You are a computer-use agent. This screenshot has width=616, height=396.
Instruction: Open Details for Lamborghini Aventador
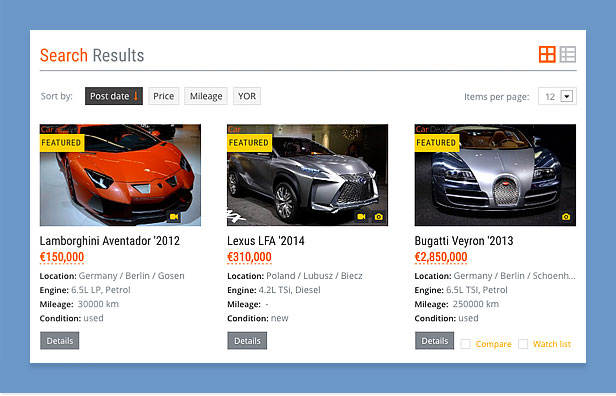(x=60, y=341)
